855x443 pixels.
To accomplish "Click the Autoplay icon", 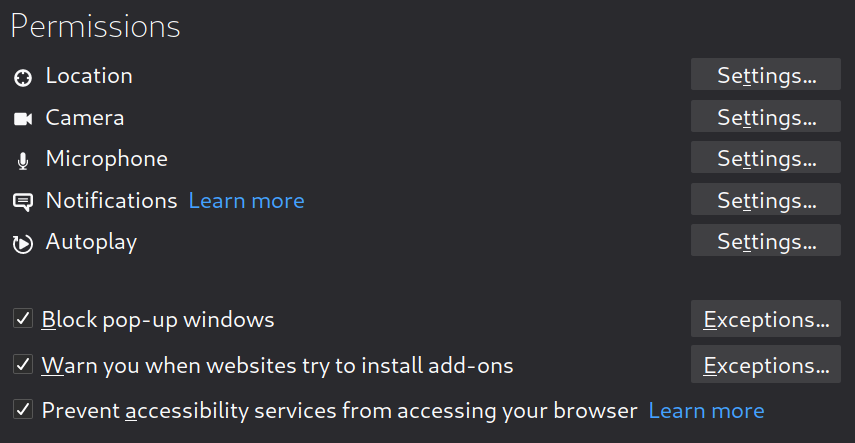I will 22,243.
